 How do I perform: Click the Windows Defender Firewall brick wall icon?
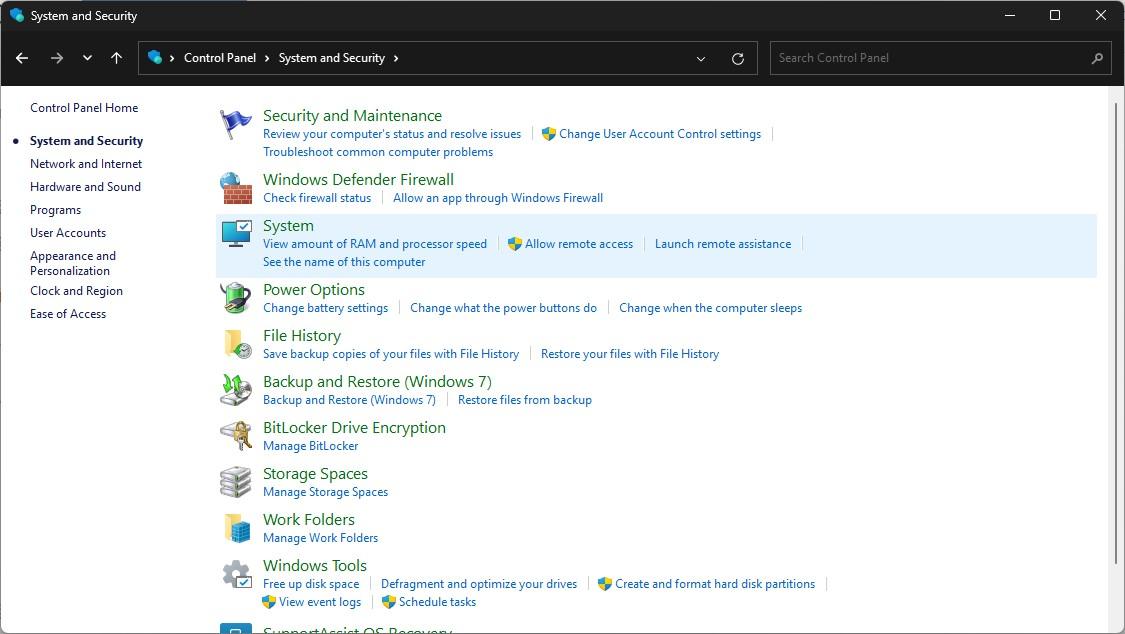coord(235,189)
